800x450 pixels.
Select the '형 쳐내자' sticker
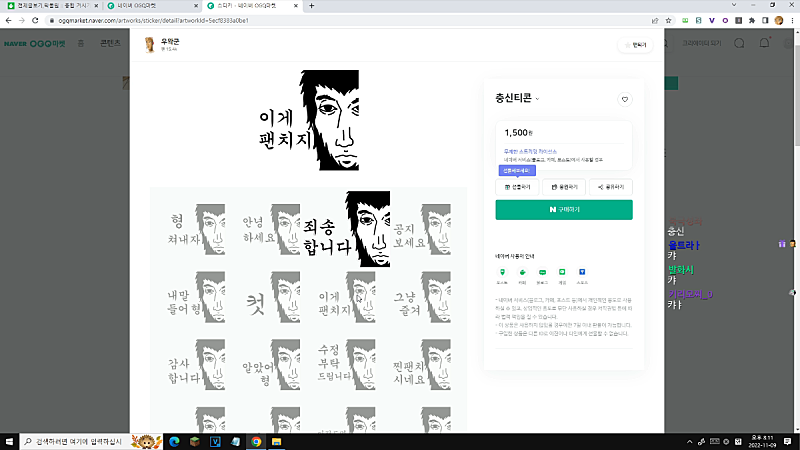(196, 230)
